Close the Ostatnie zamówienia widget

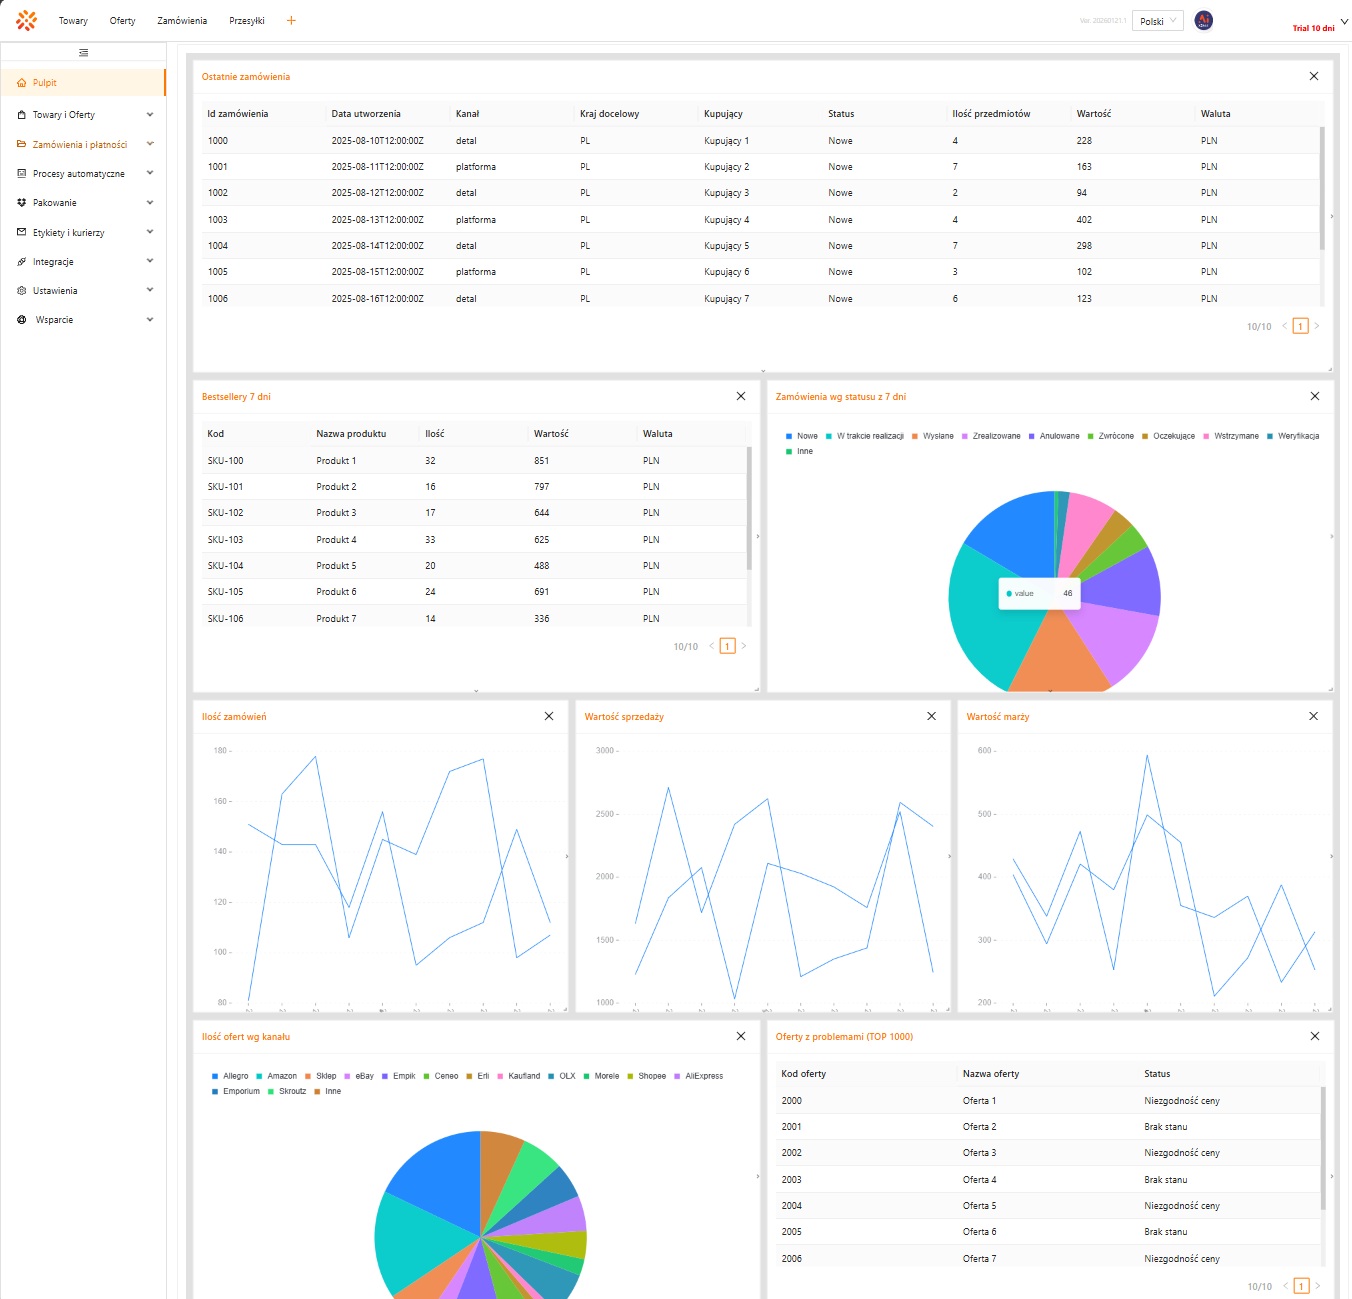(x=1314, y=76)
